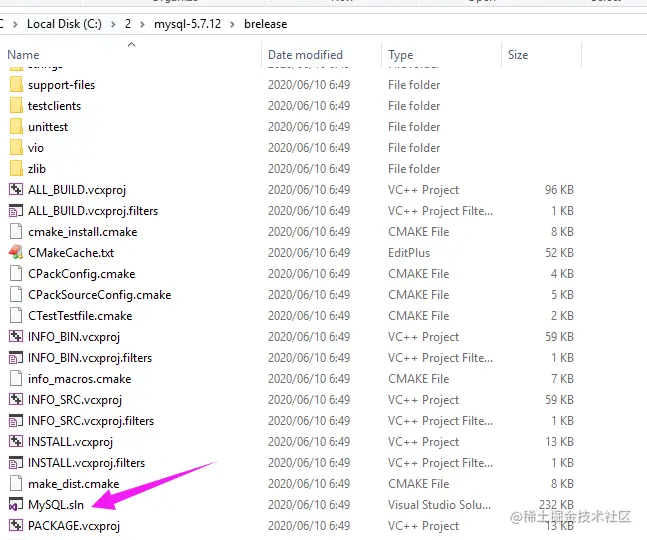Click the CMakeCache.txt EditPlus icon

16,252
